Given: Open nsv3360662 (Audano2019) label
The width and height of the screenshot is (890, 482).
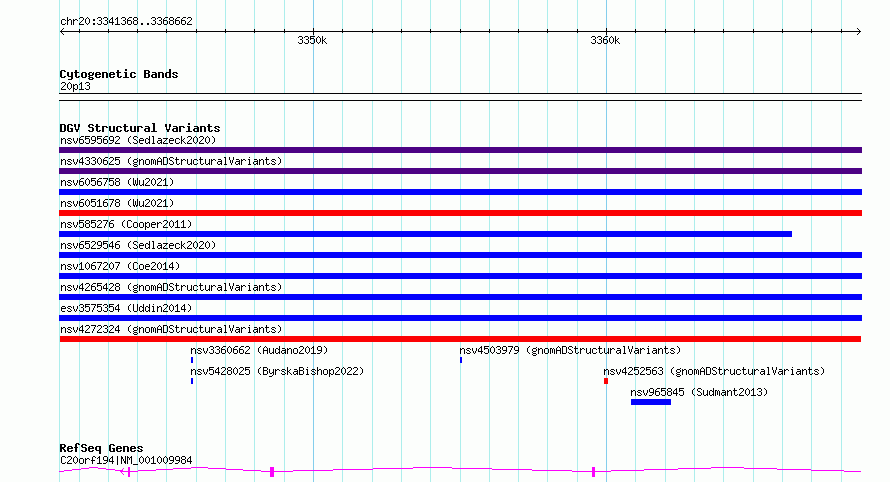Looking at the screenshot, I should [x=259, y=350].
